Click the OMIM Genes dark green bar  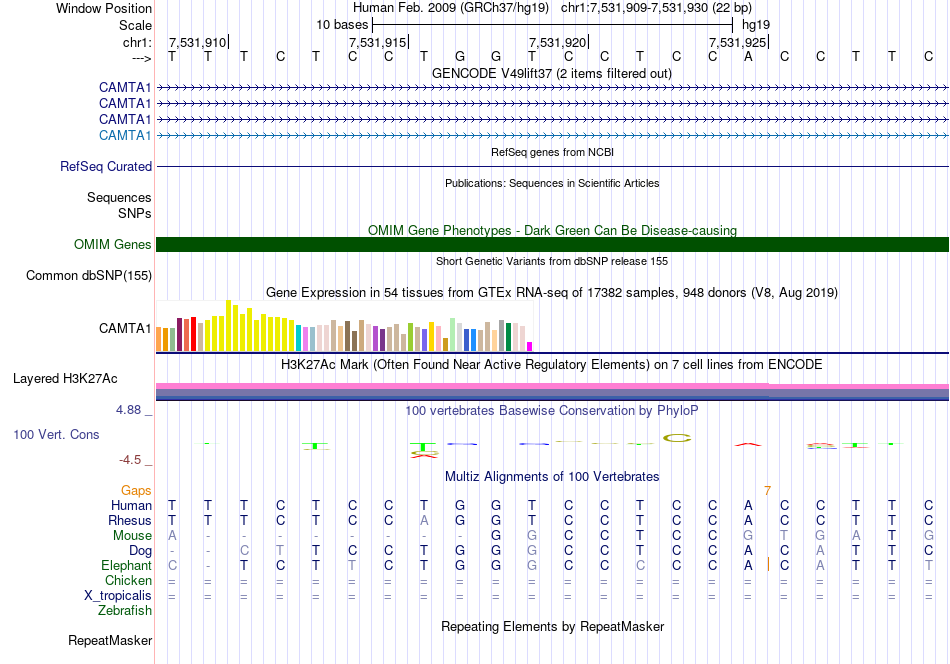point(552,244)
